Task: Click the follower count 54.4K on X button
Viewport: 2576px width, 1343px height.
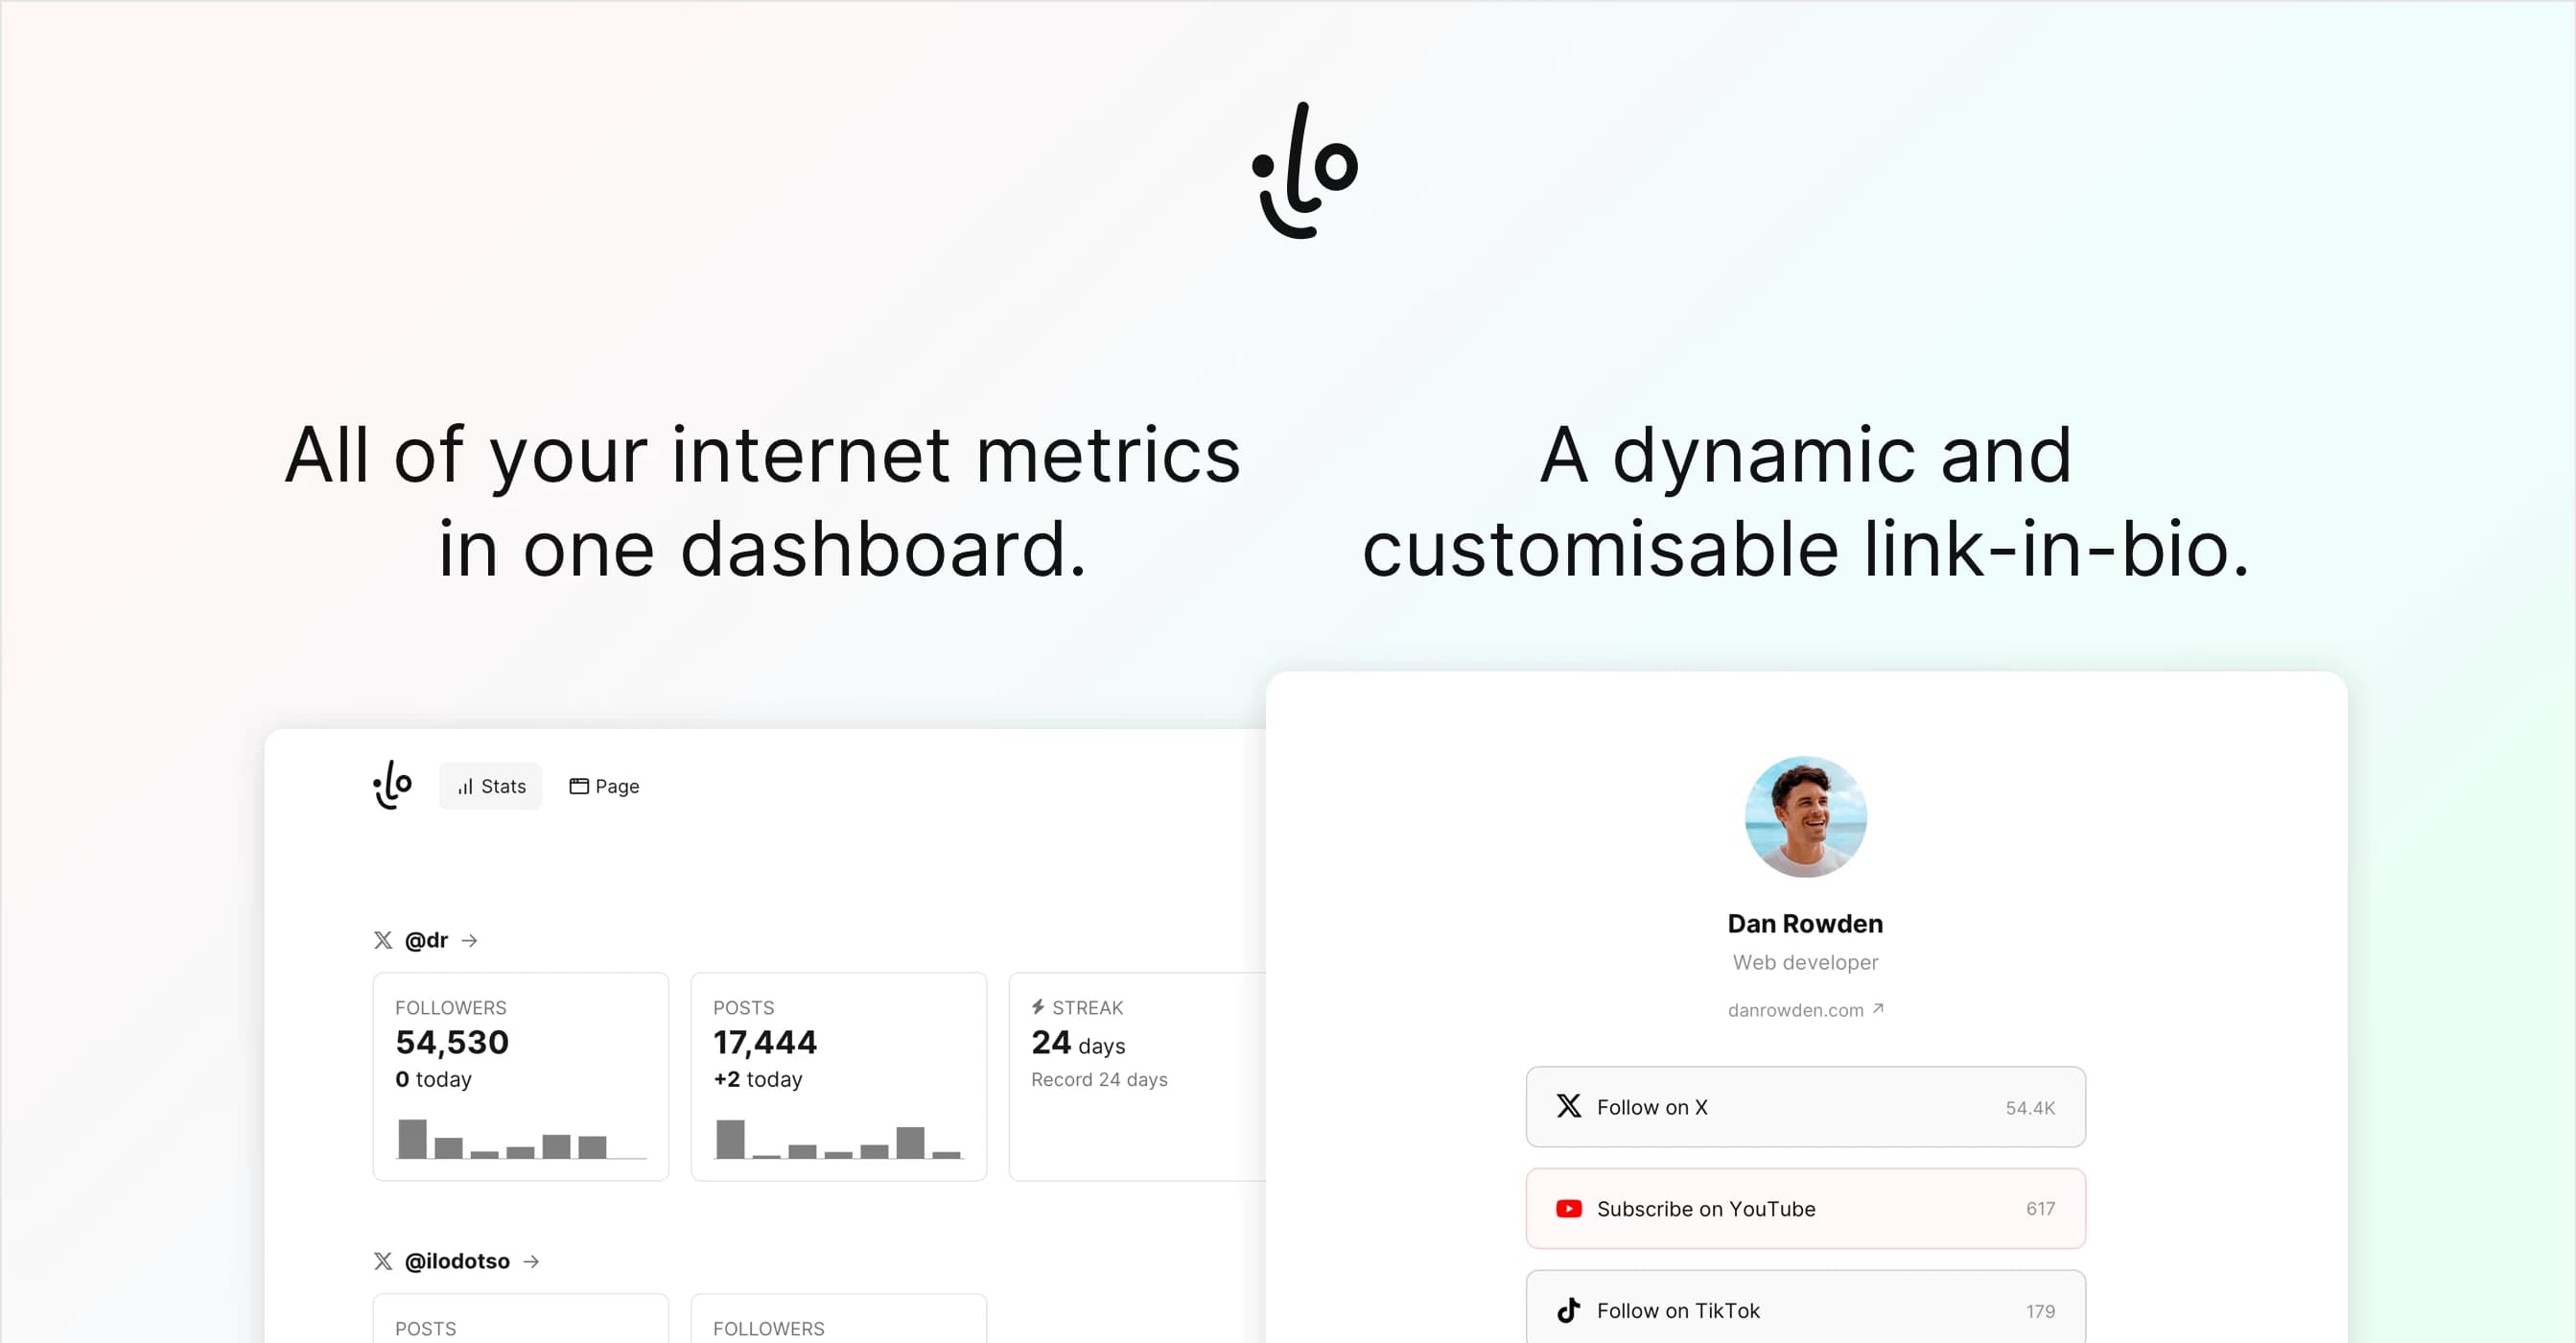Action: 2029,1106
